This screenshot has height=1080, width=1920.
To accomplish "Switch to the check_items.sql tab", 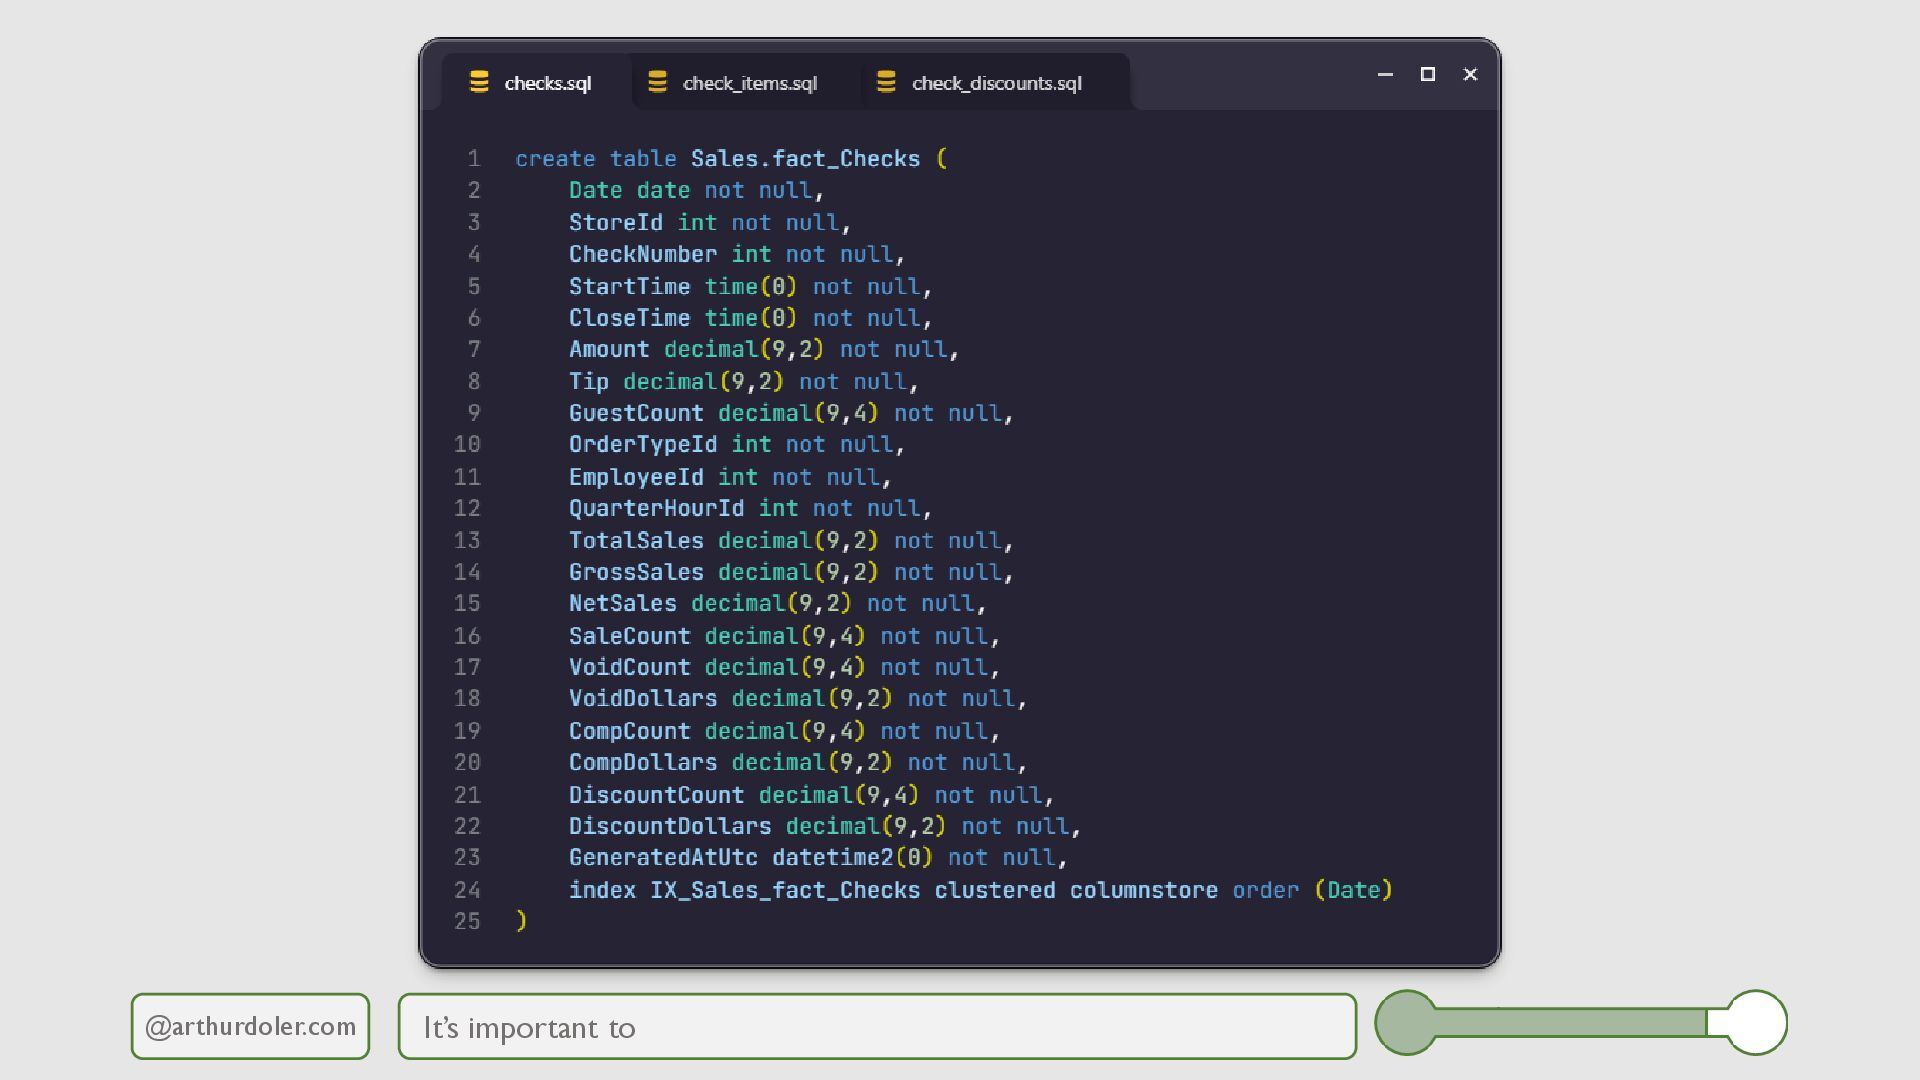I will 749,83.
